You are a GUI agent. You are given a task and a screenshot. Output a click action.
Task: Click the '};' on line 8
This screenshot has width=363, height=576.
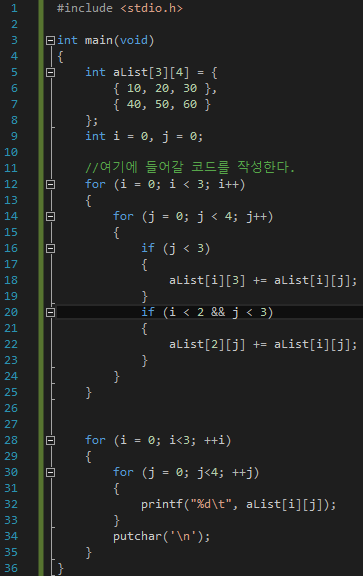point(91,120)
